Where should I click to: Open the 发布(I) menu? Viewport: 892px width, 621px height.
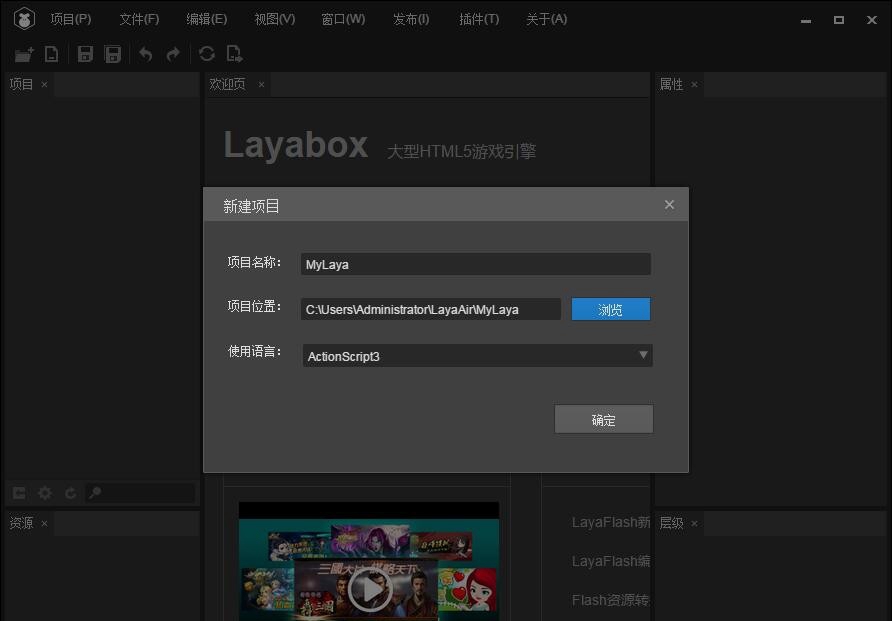[x=411, y=19]
